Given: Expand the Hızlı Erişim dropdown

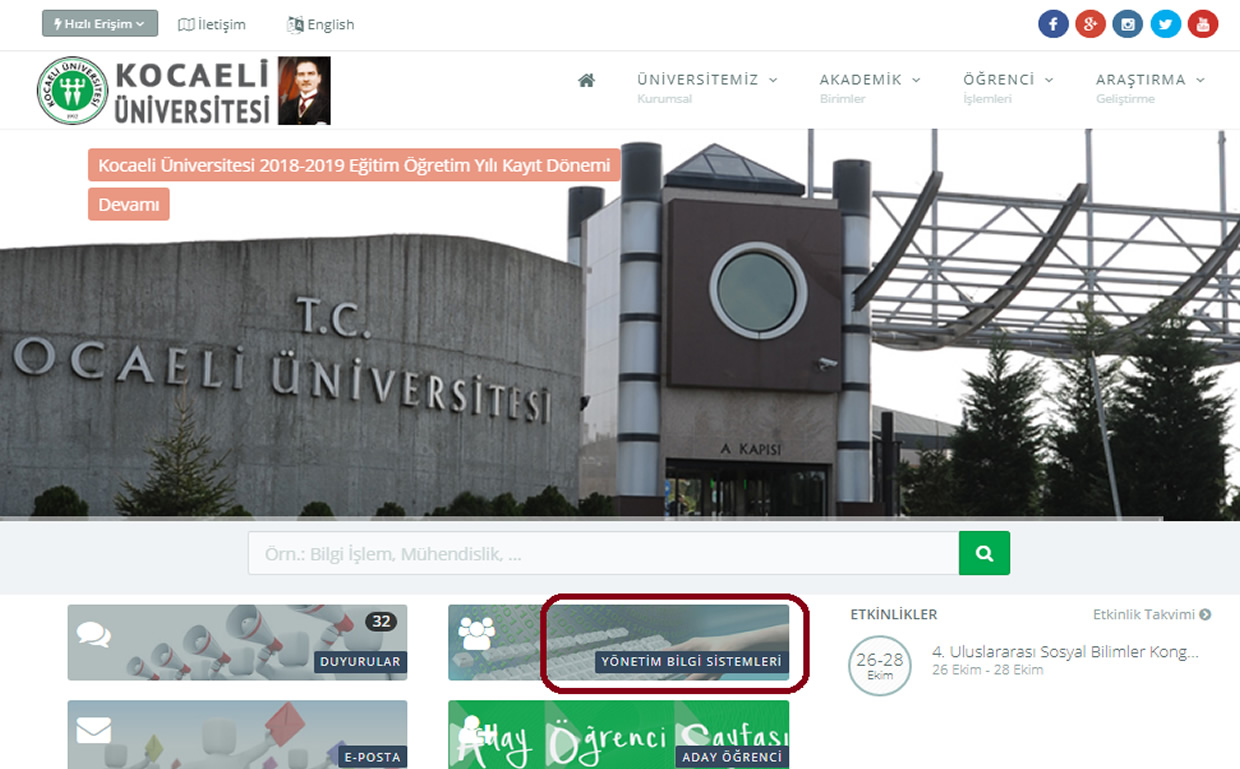Looking at the screenshot, I should pos(100,23).
